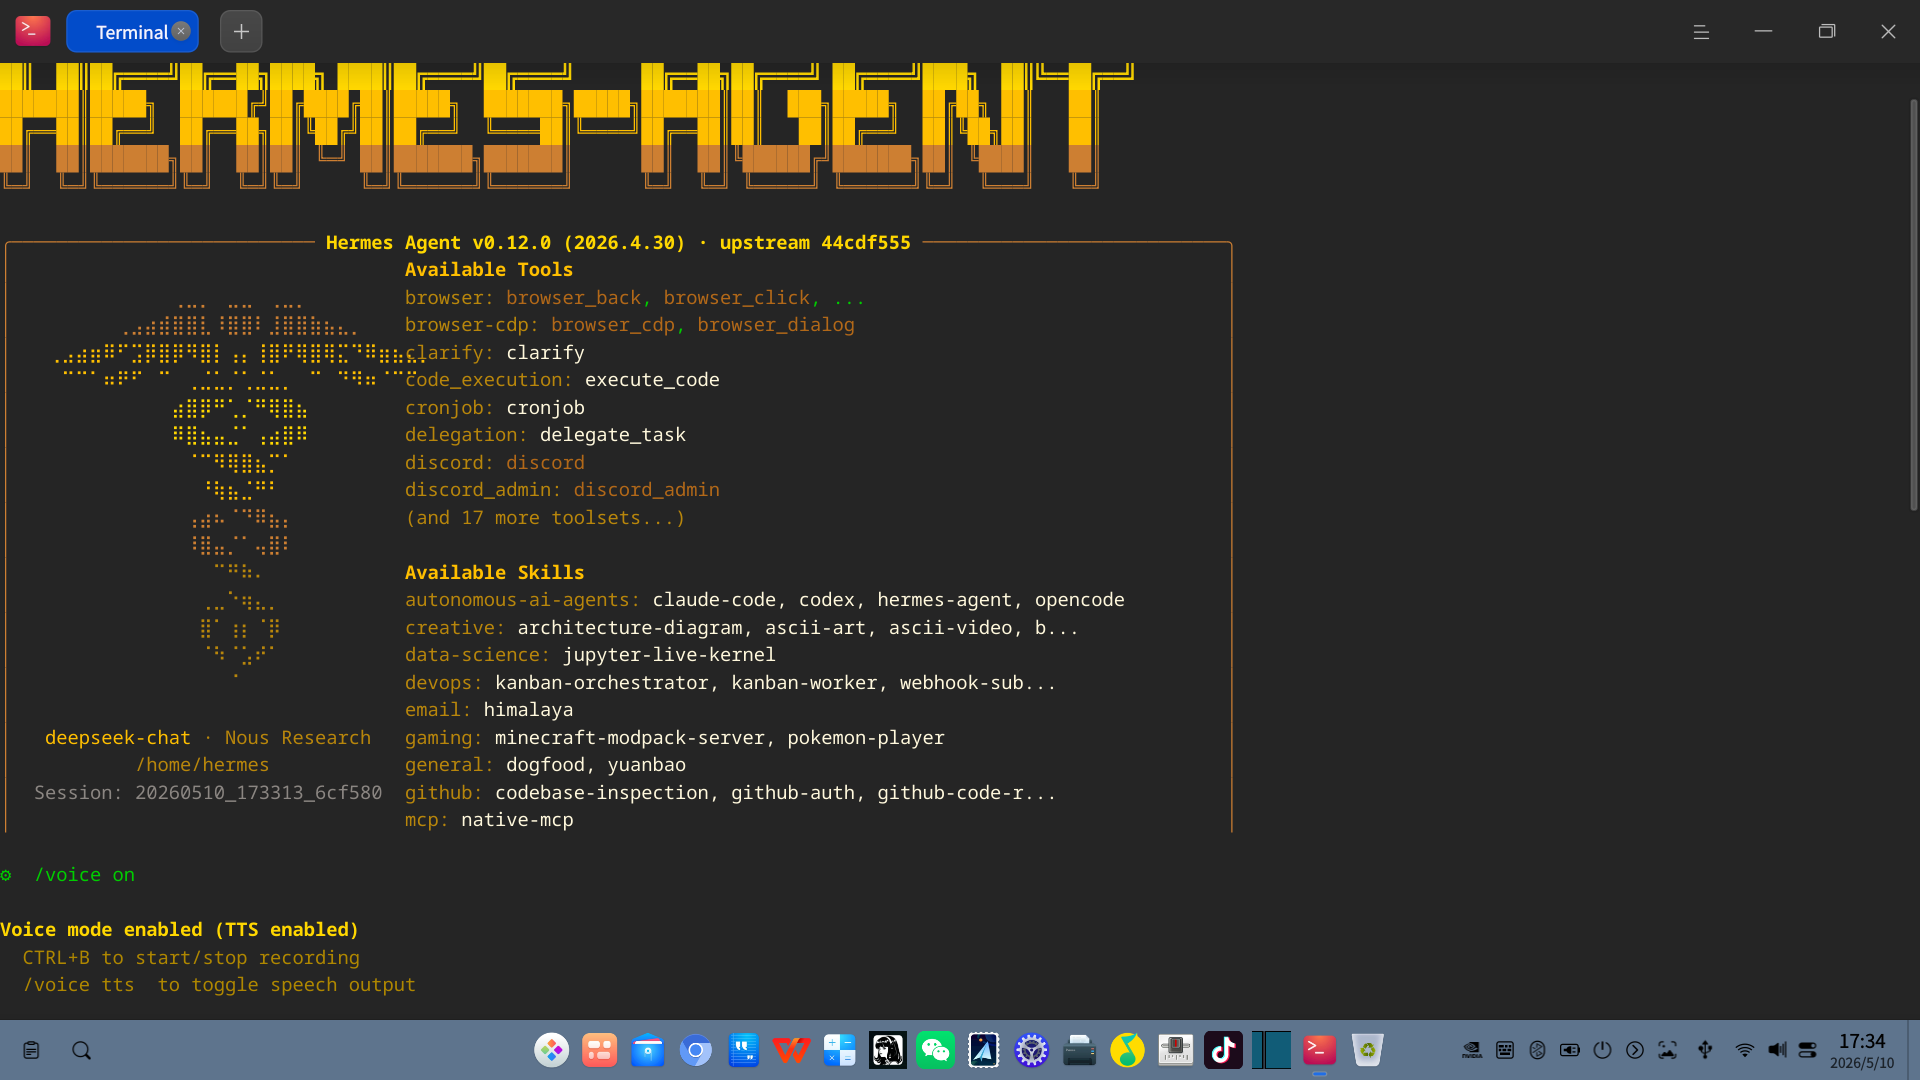Click the "/voice on" command line
This screenshot has height=1080, width=1920.
pos(85,875)
